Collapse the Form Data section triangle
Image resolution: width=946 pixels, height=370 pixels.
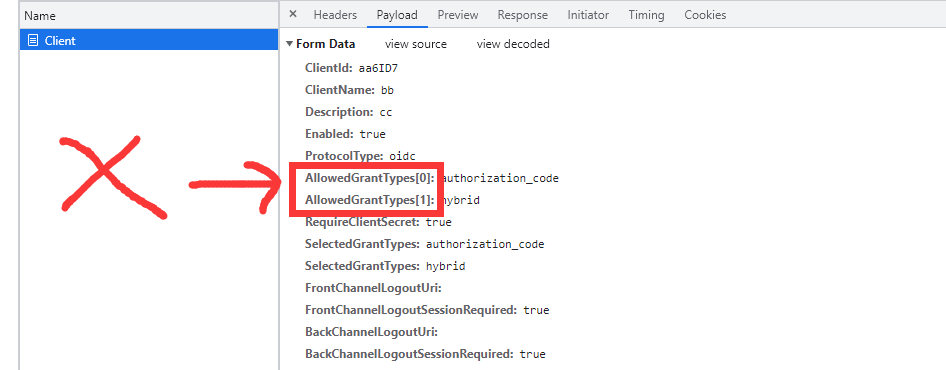pyautogui.click(x=290, y=44)
